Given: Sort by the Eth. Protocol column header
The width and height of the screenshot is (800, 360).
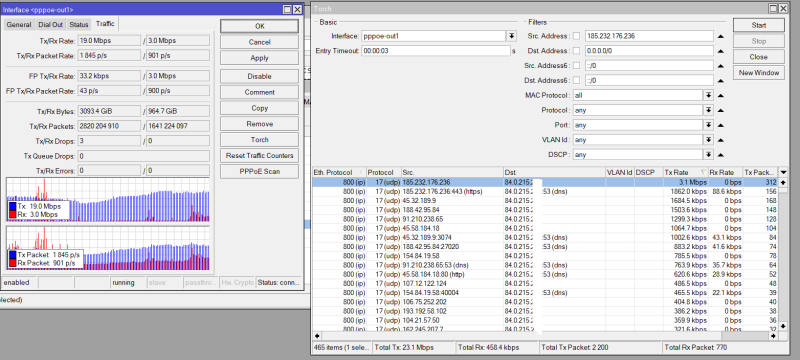Looking at the screenshot, I should tap(339, 172).
